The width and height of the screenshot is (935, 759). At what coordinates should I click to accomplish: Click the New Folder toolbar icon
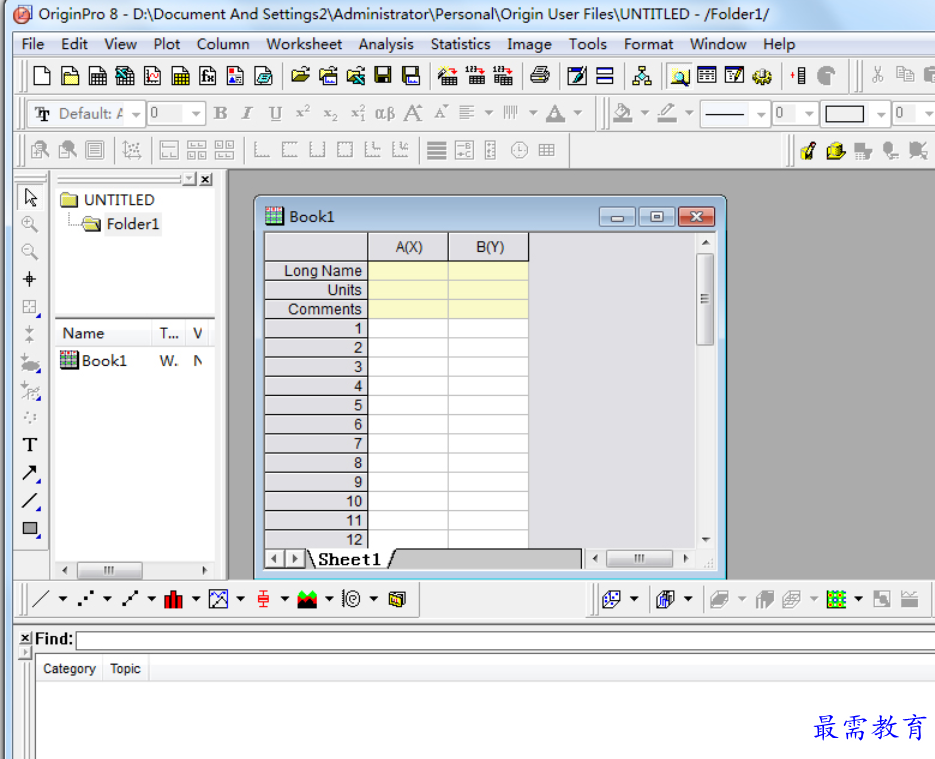(x=70, y=76)
